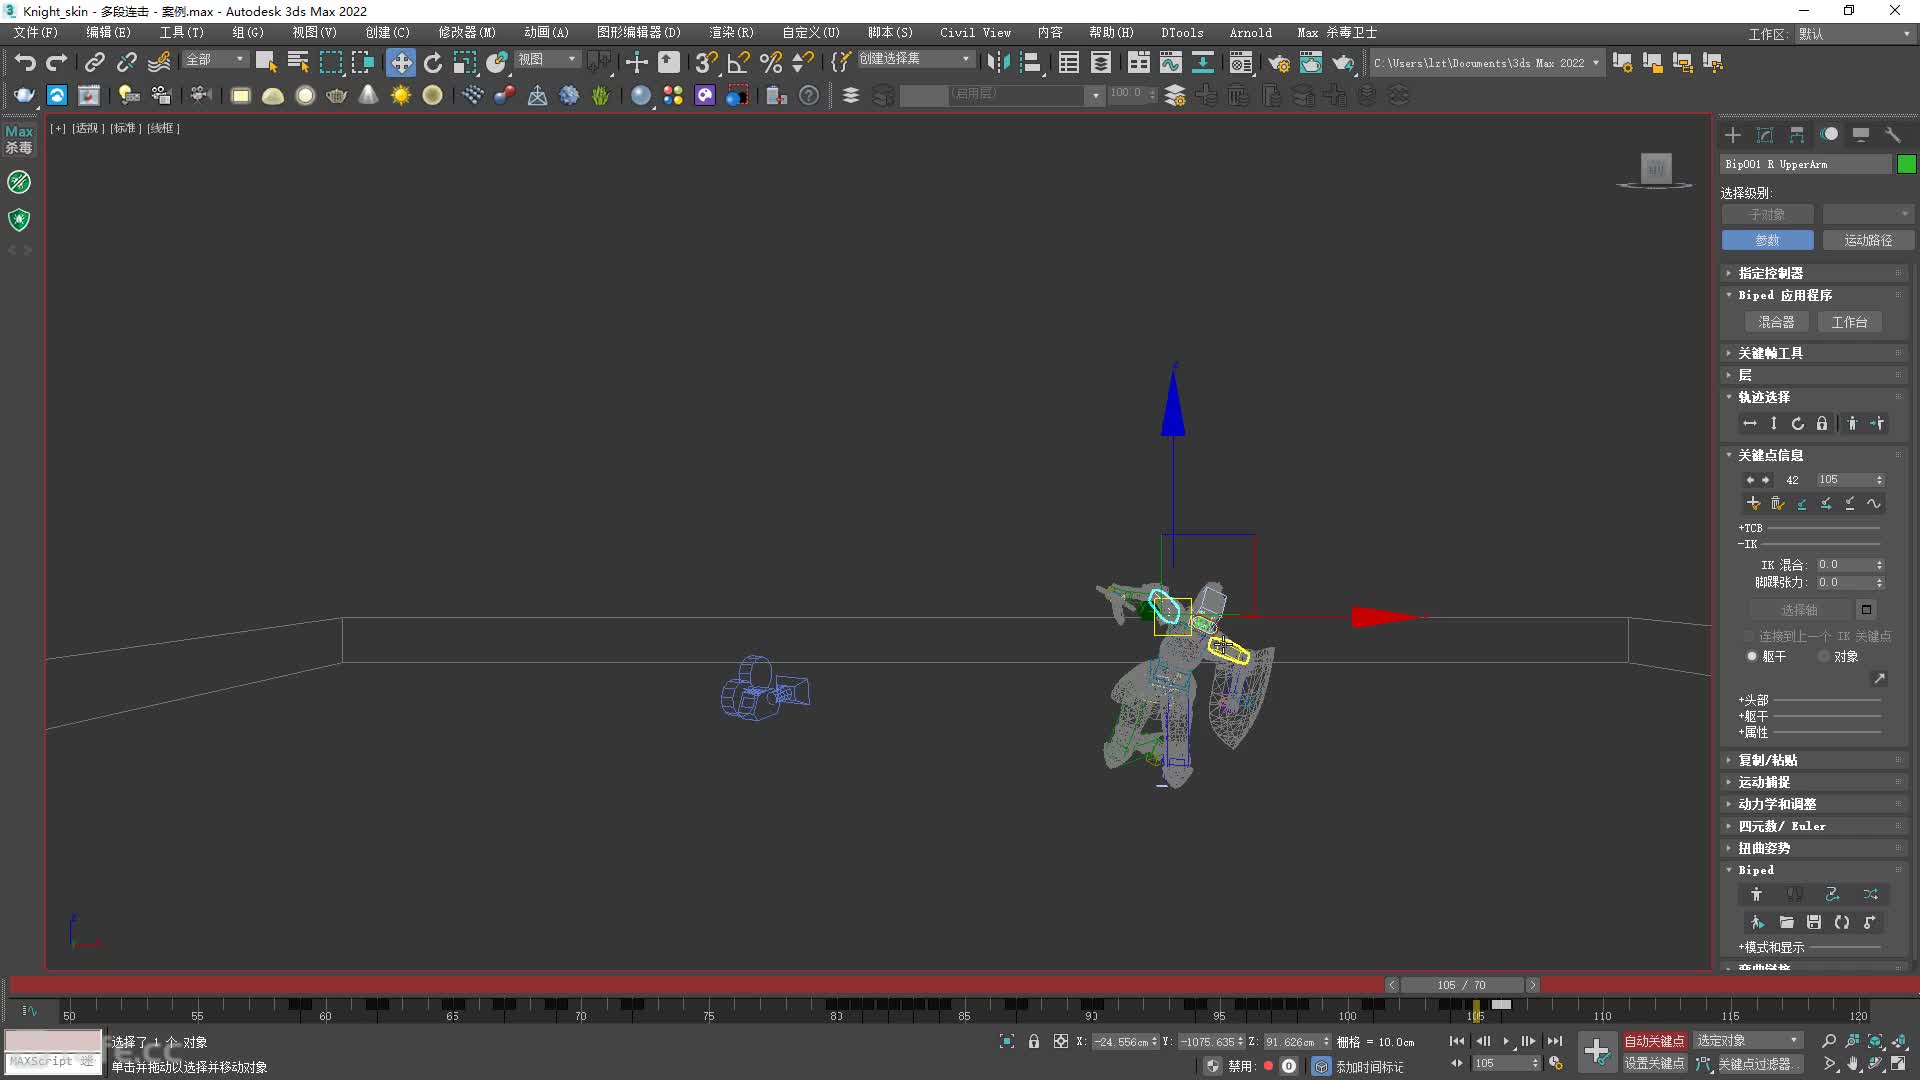Open the 渲染(R) menu

731,33
